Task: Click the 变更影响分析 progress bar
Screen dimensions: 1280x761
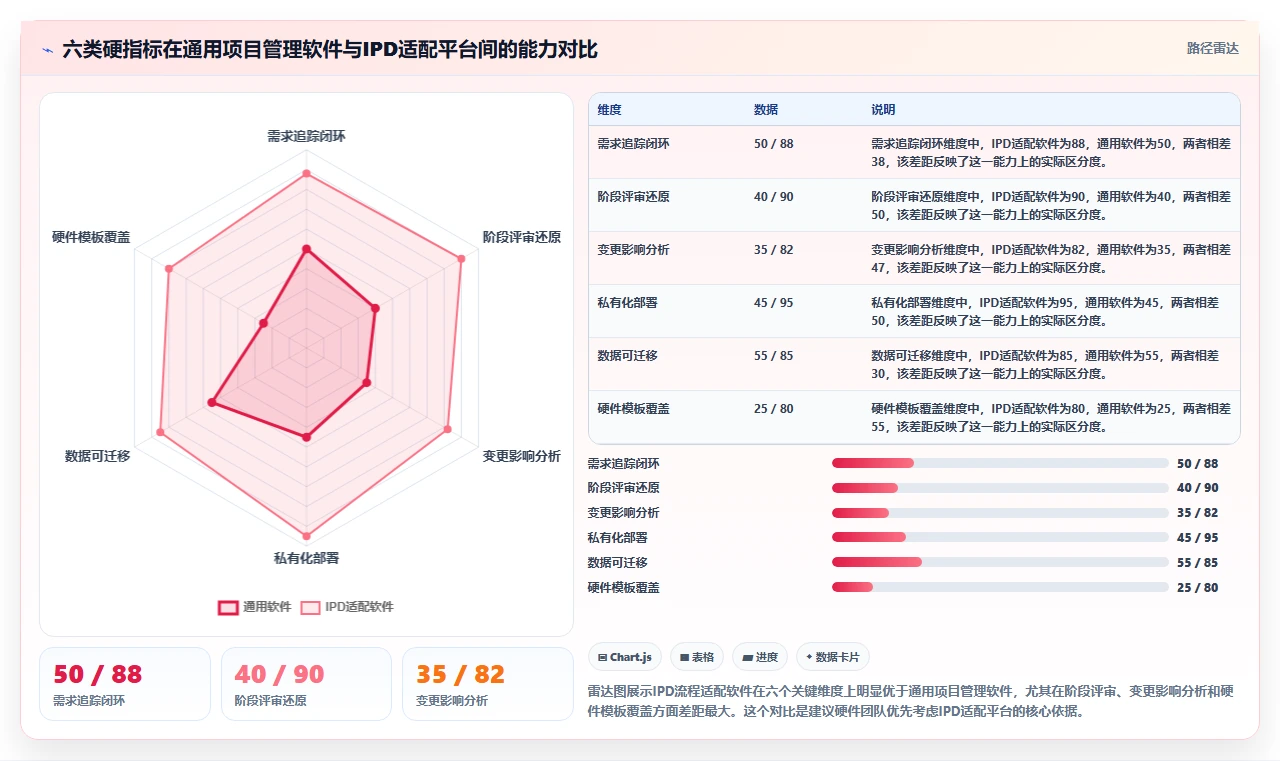Action: (x=1000, y=513)
